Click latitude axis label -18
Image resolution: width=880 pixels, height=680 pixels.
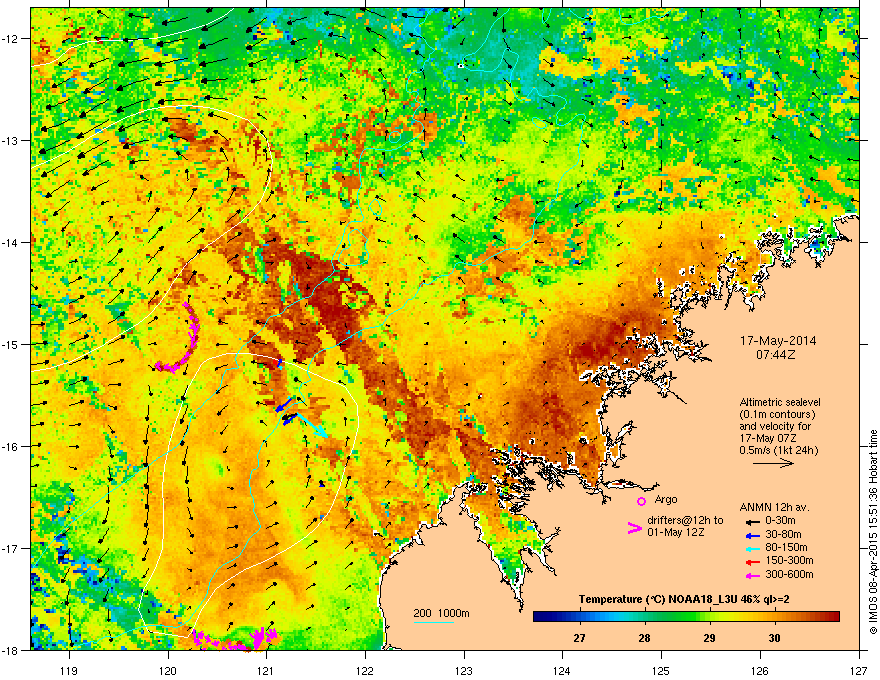pyautogui.click(x=11, y=650)
